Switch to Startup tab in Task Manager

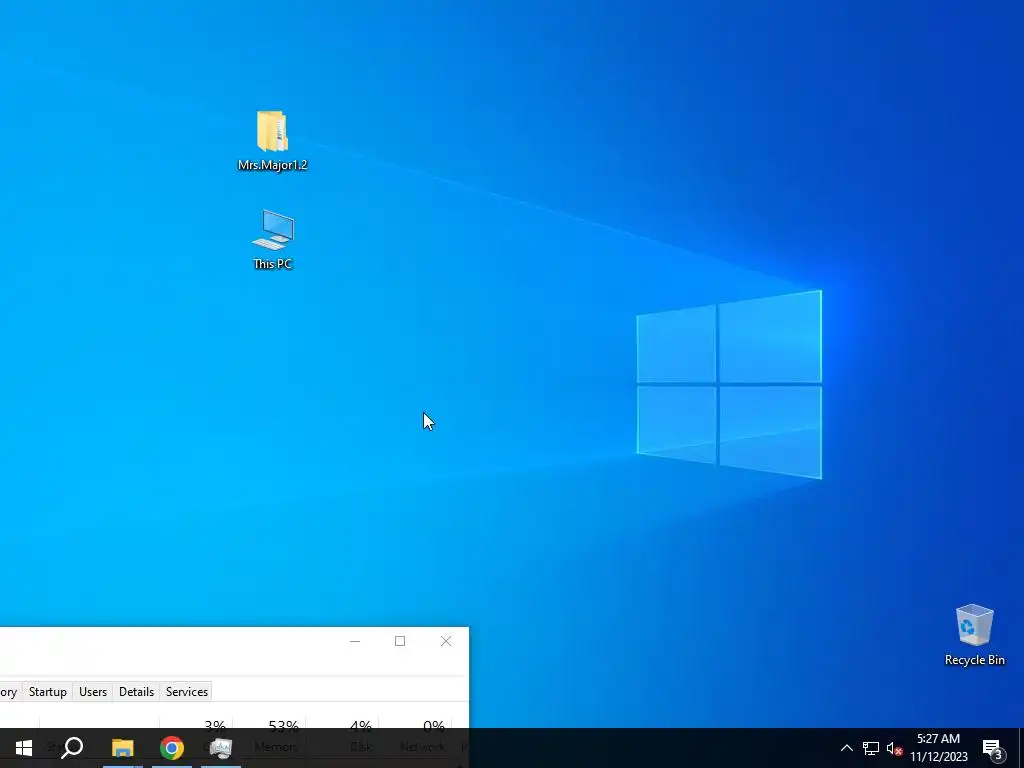click(x=48, y=692)
